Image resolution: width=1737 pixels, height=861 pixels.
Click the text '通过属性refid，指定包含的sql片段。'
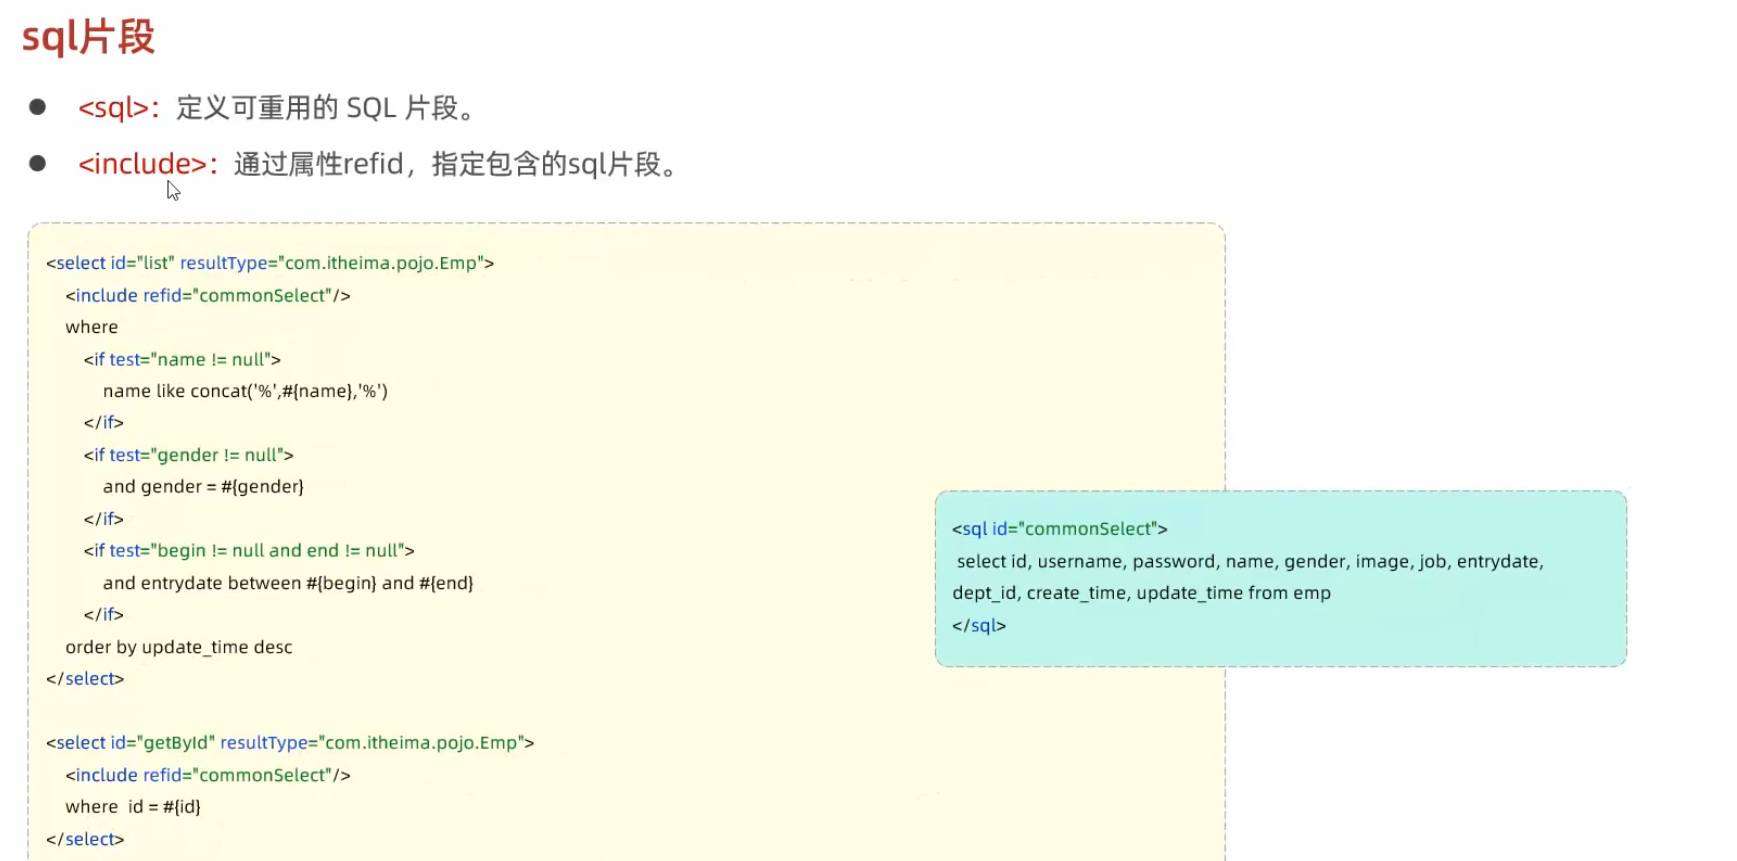click(x=456, y=163)
